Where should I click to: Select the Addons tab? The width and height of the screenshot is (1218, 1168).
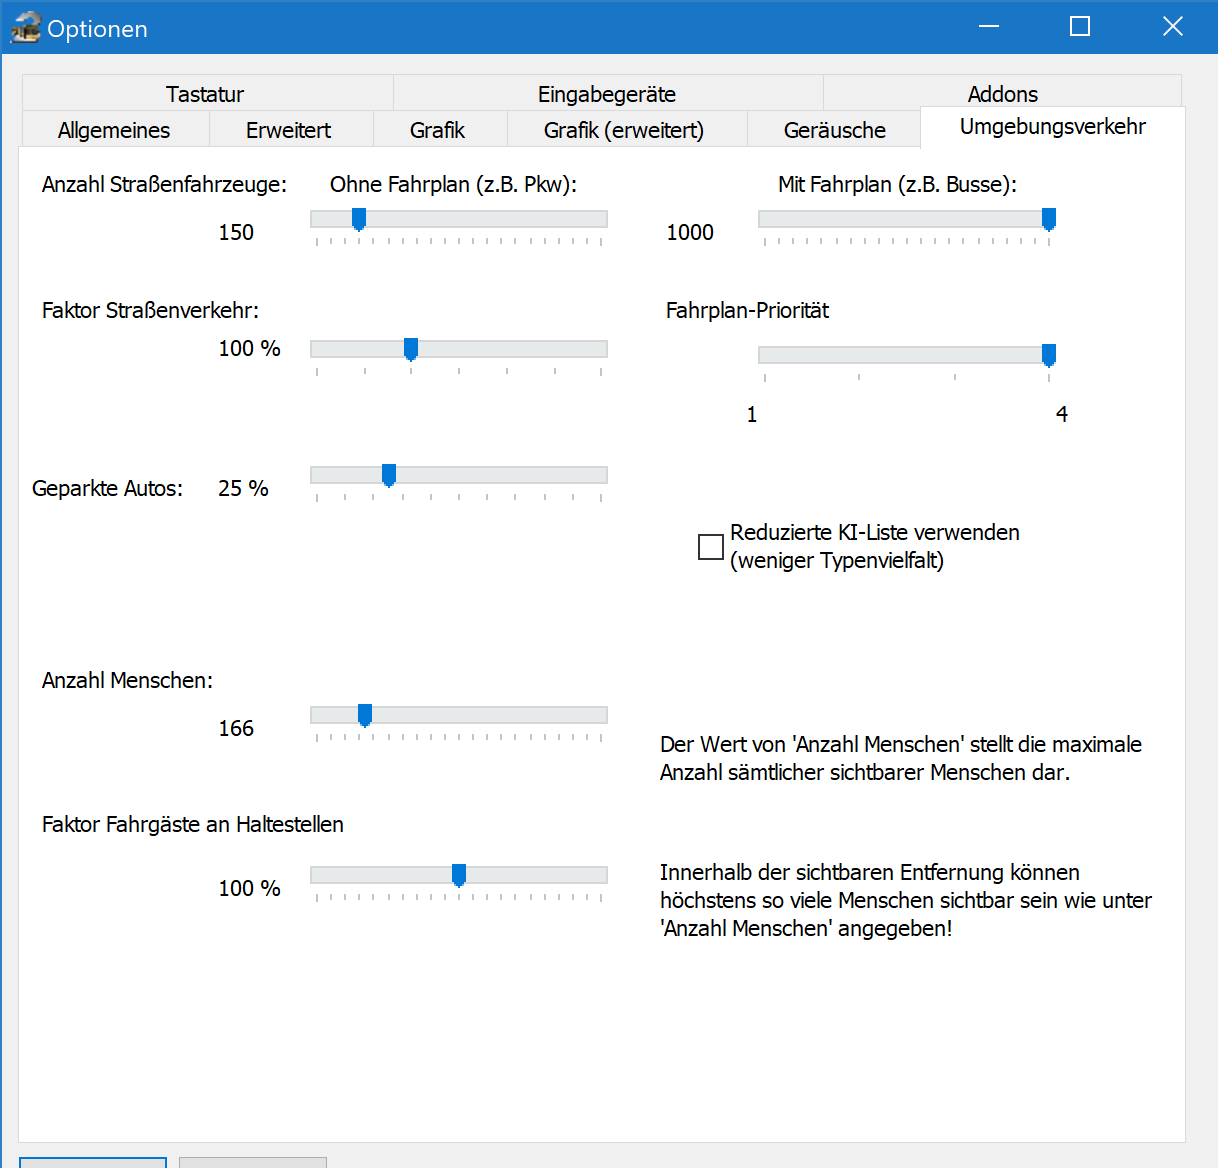click(x=1002, y=94)
